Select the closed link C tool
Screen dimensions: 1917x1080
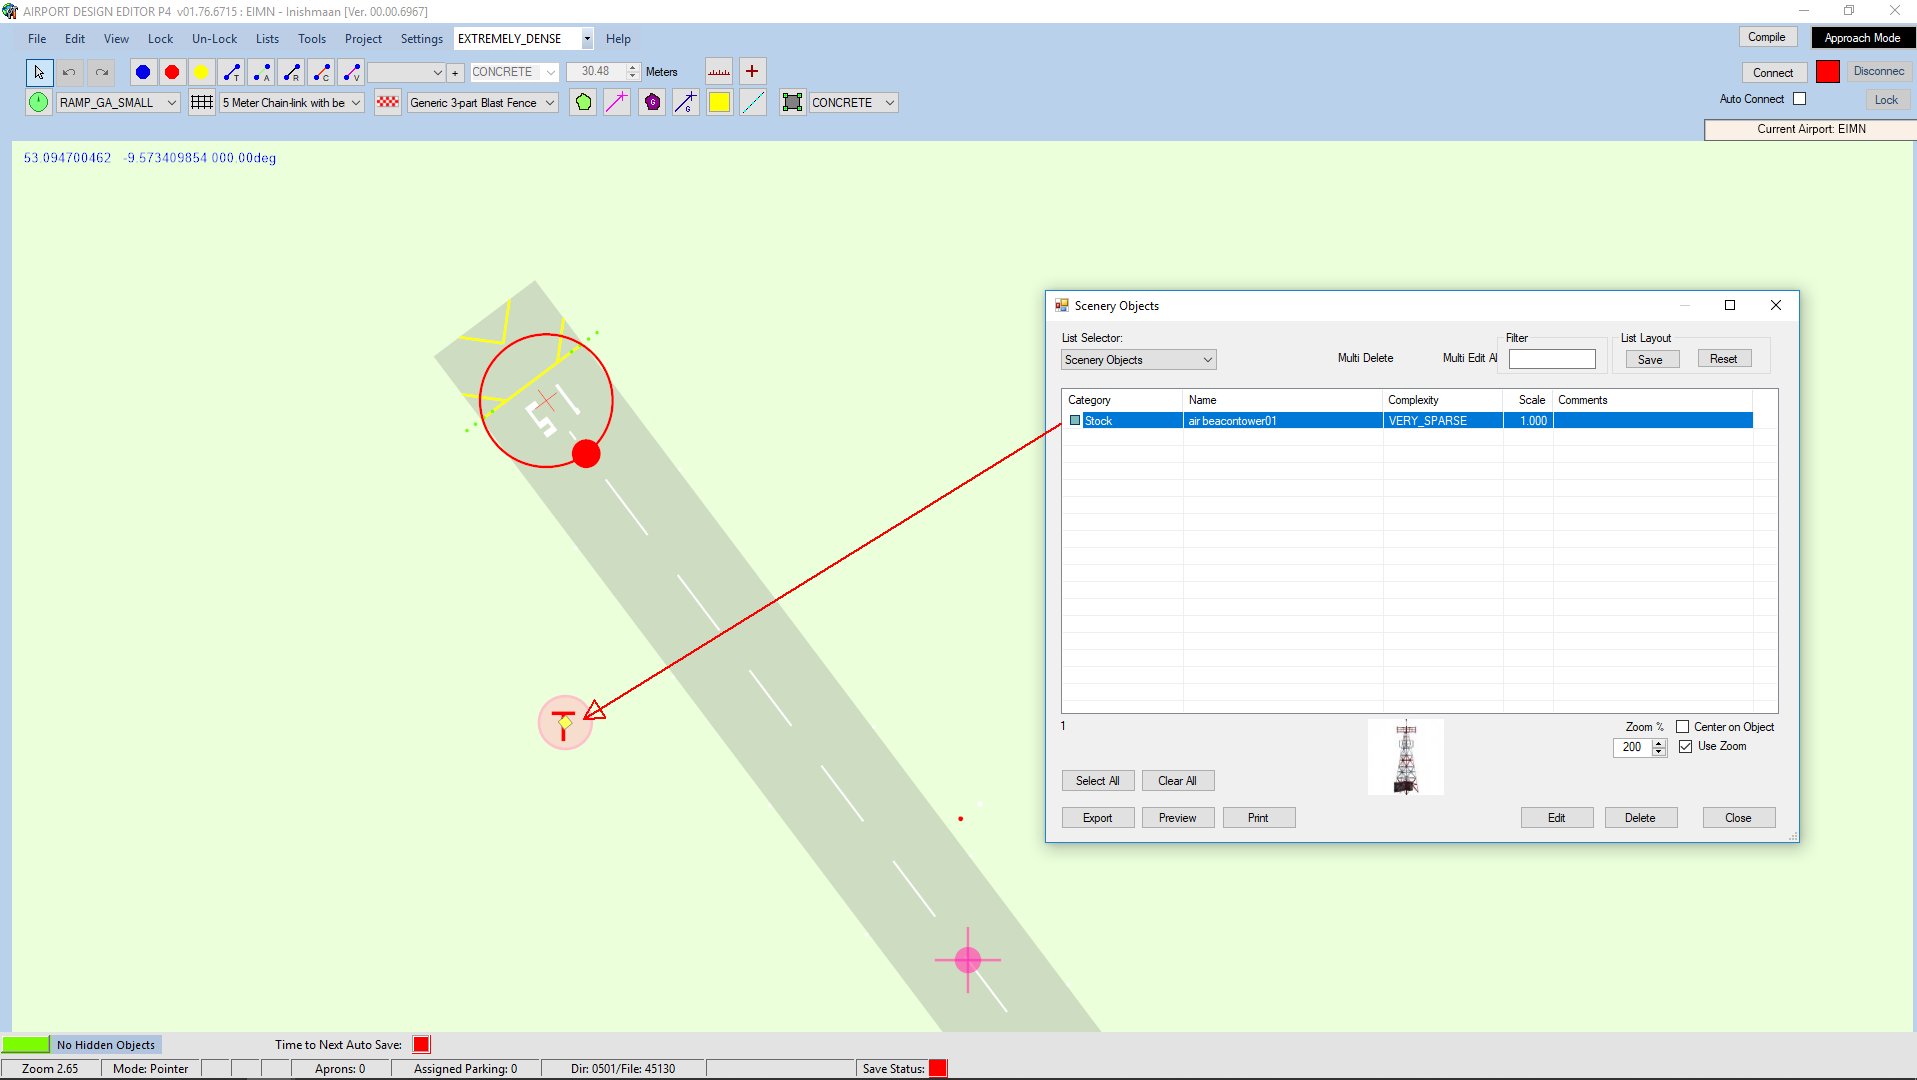pos(322,72)
